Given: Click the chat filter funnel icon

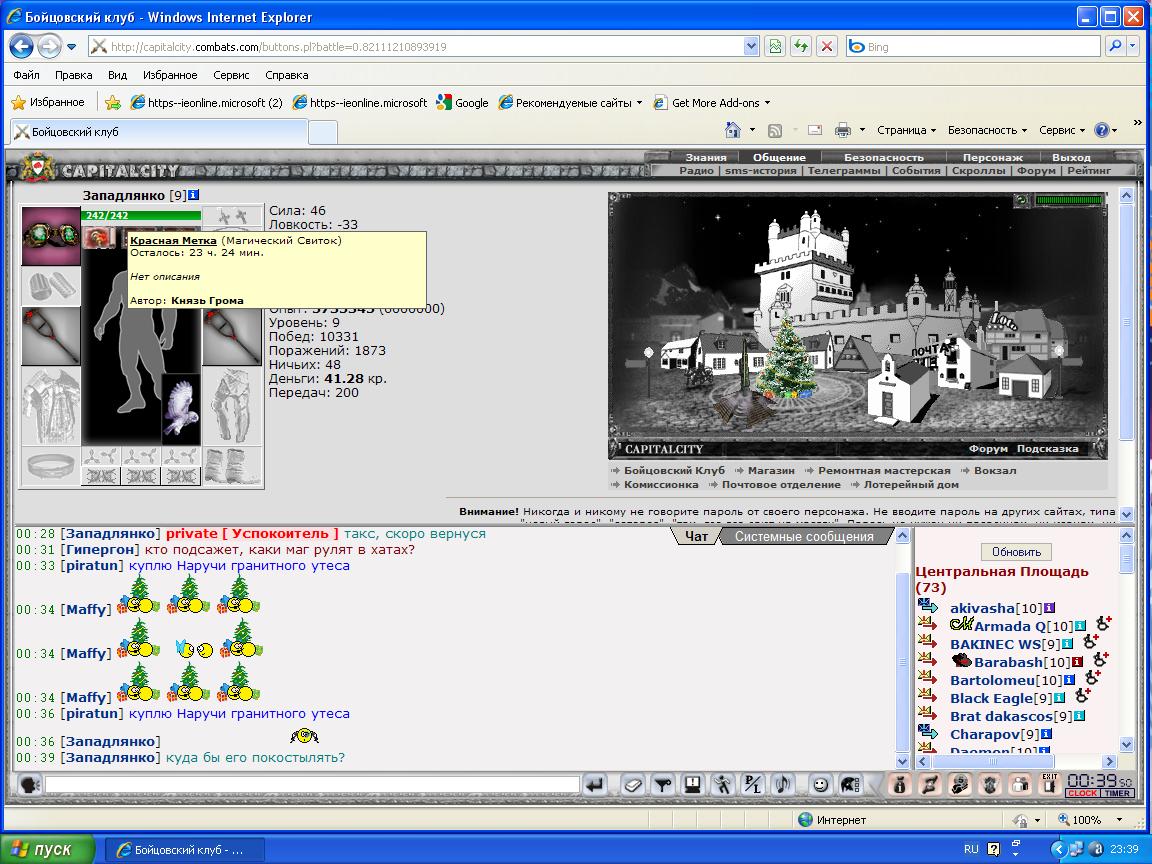Looking at the screenshot, I should (663, 785).
